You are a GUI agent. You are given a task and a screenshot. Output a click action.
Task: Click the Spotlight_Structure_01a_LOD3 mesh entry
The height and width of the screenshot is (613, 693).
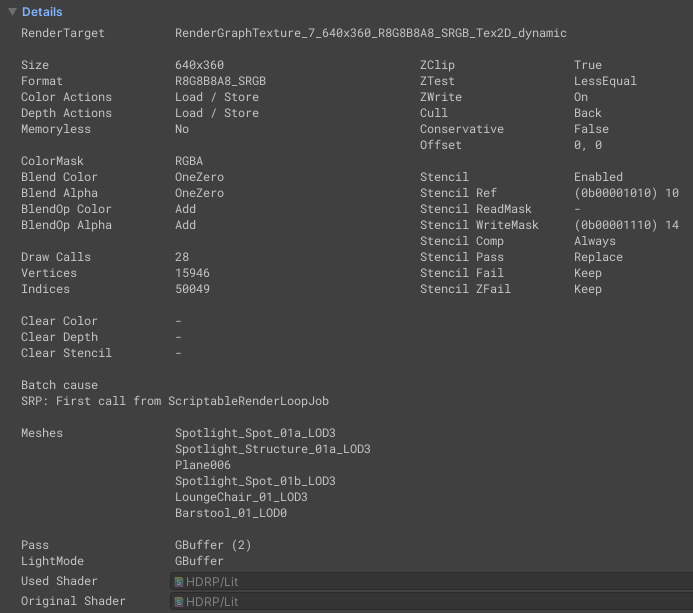click(272, 449)
